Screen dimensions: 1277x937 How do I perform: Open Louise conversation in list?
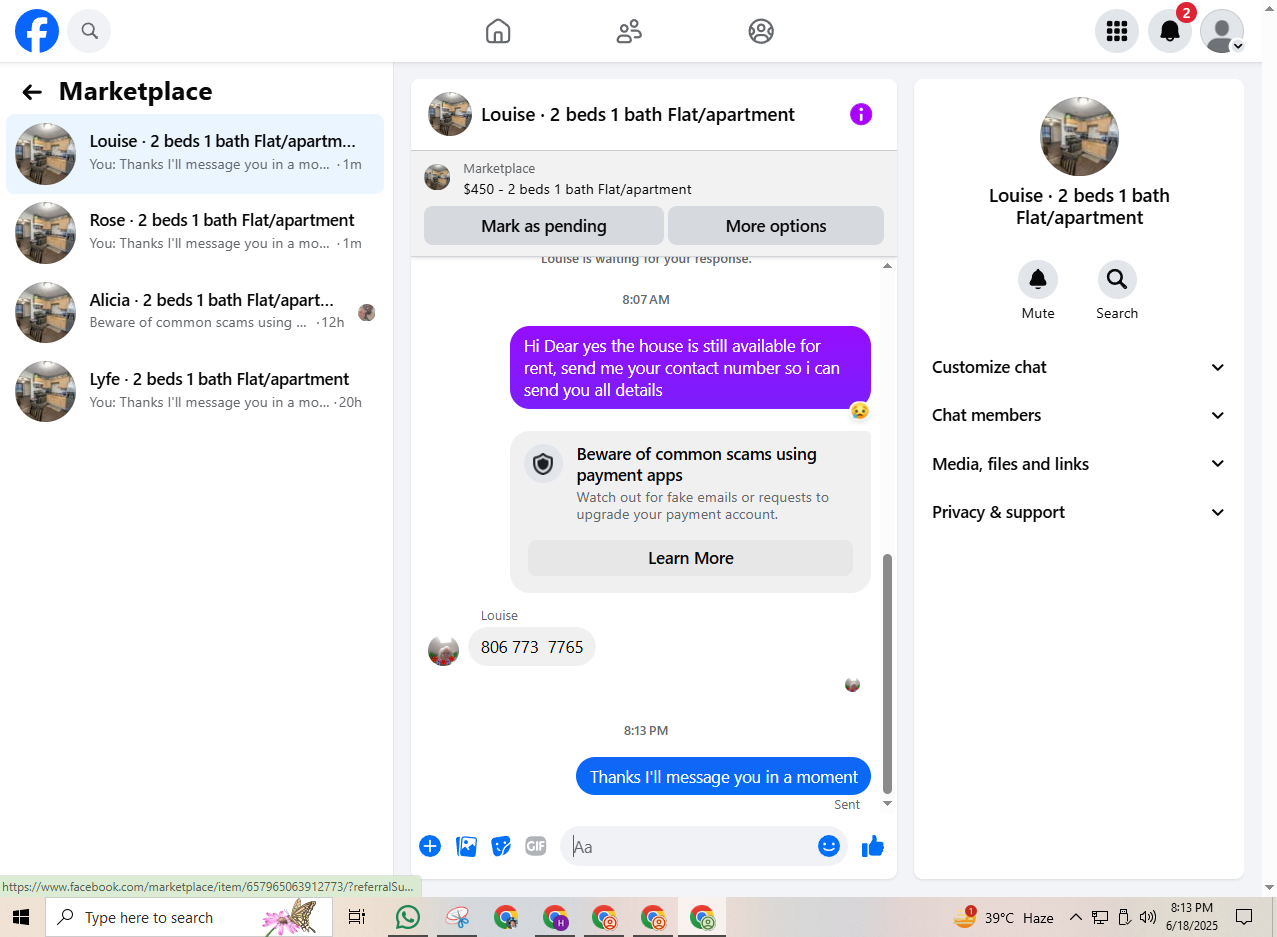195,153
